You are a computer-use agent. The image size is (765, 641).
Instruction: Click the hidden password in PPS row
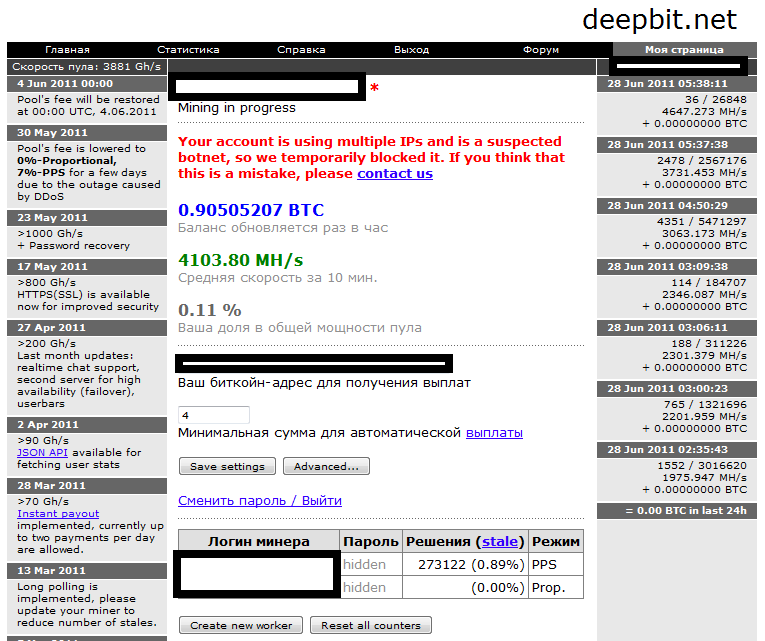click(x=364, y=564)
